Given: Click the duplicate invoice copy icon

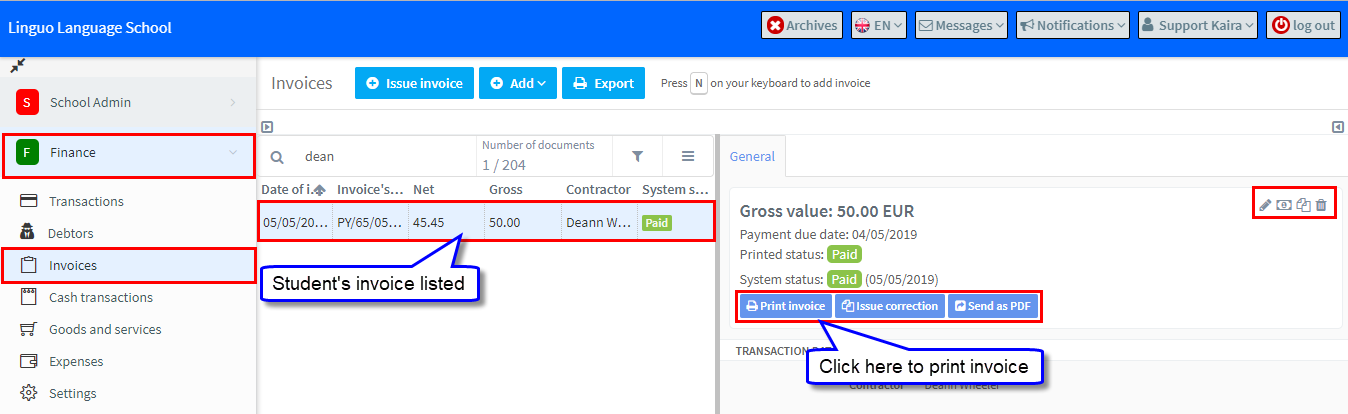Looking at the screenshot, I should click(1303, 205).
